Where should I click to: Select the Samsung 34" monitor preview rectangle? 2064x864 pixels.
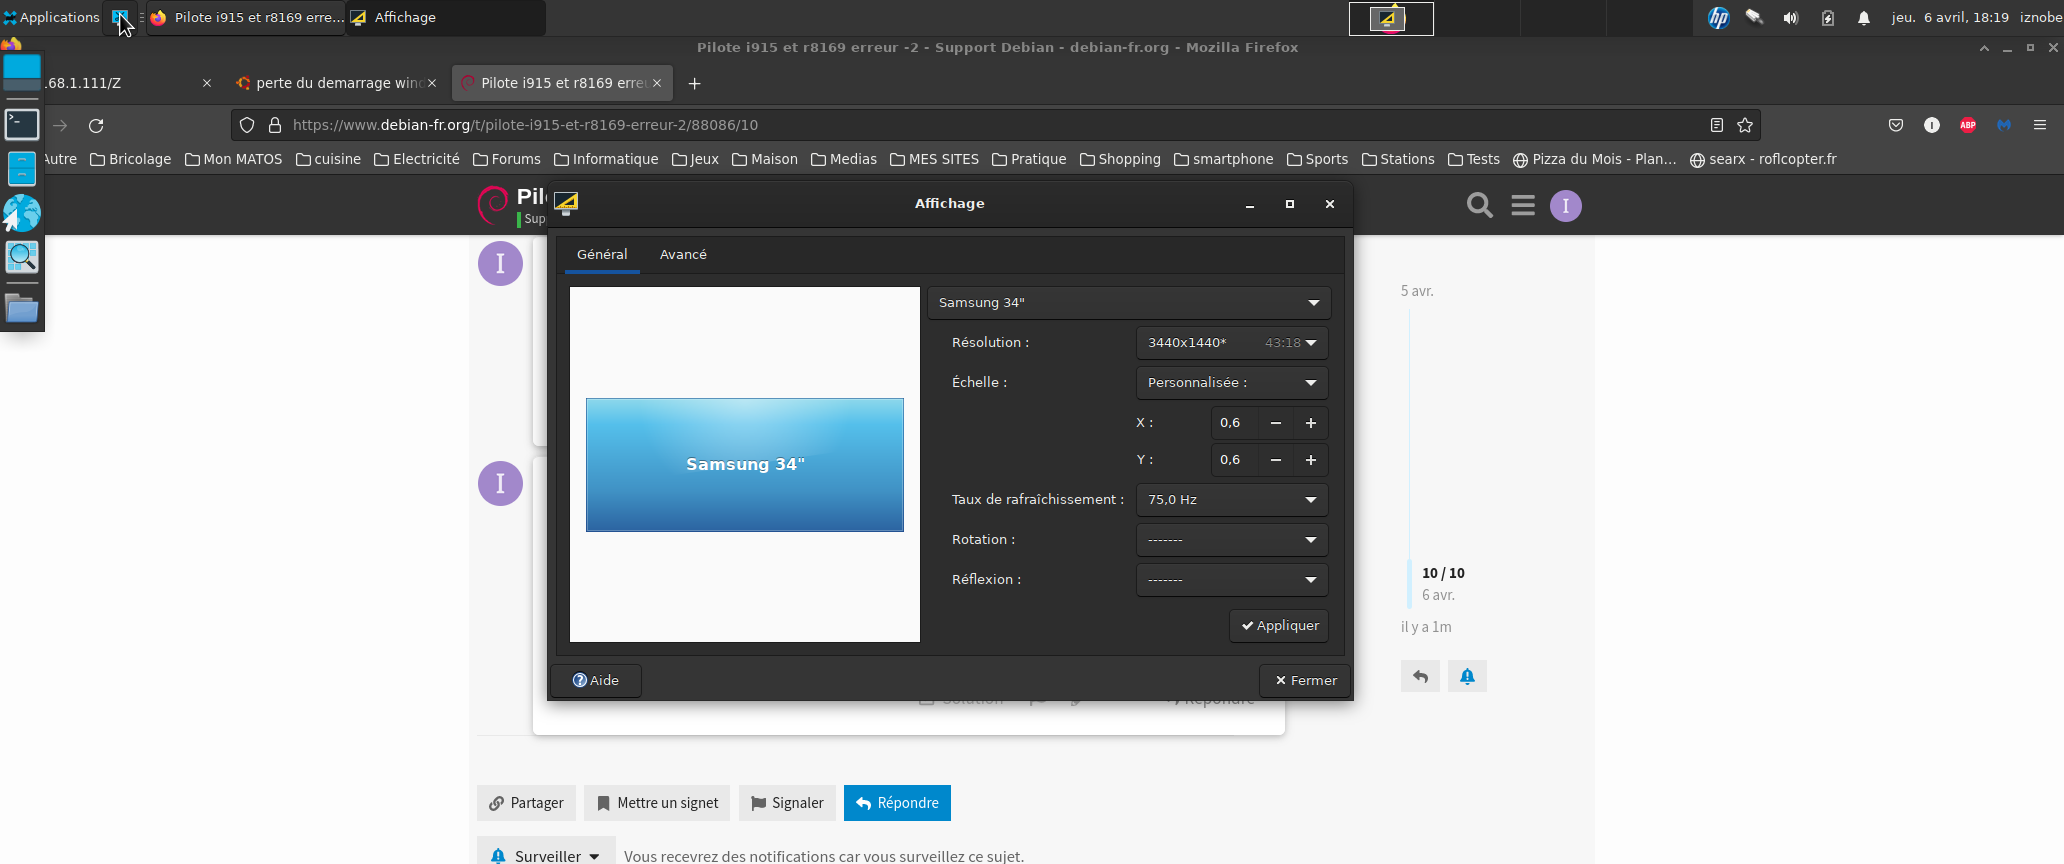745,465
